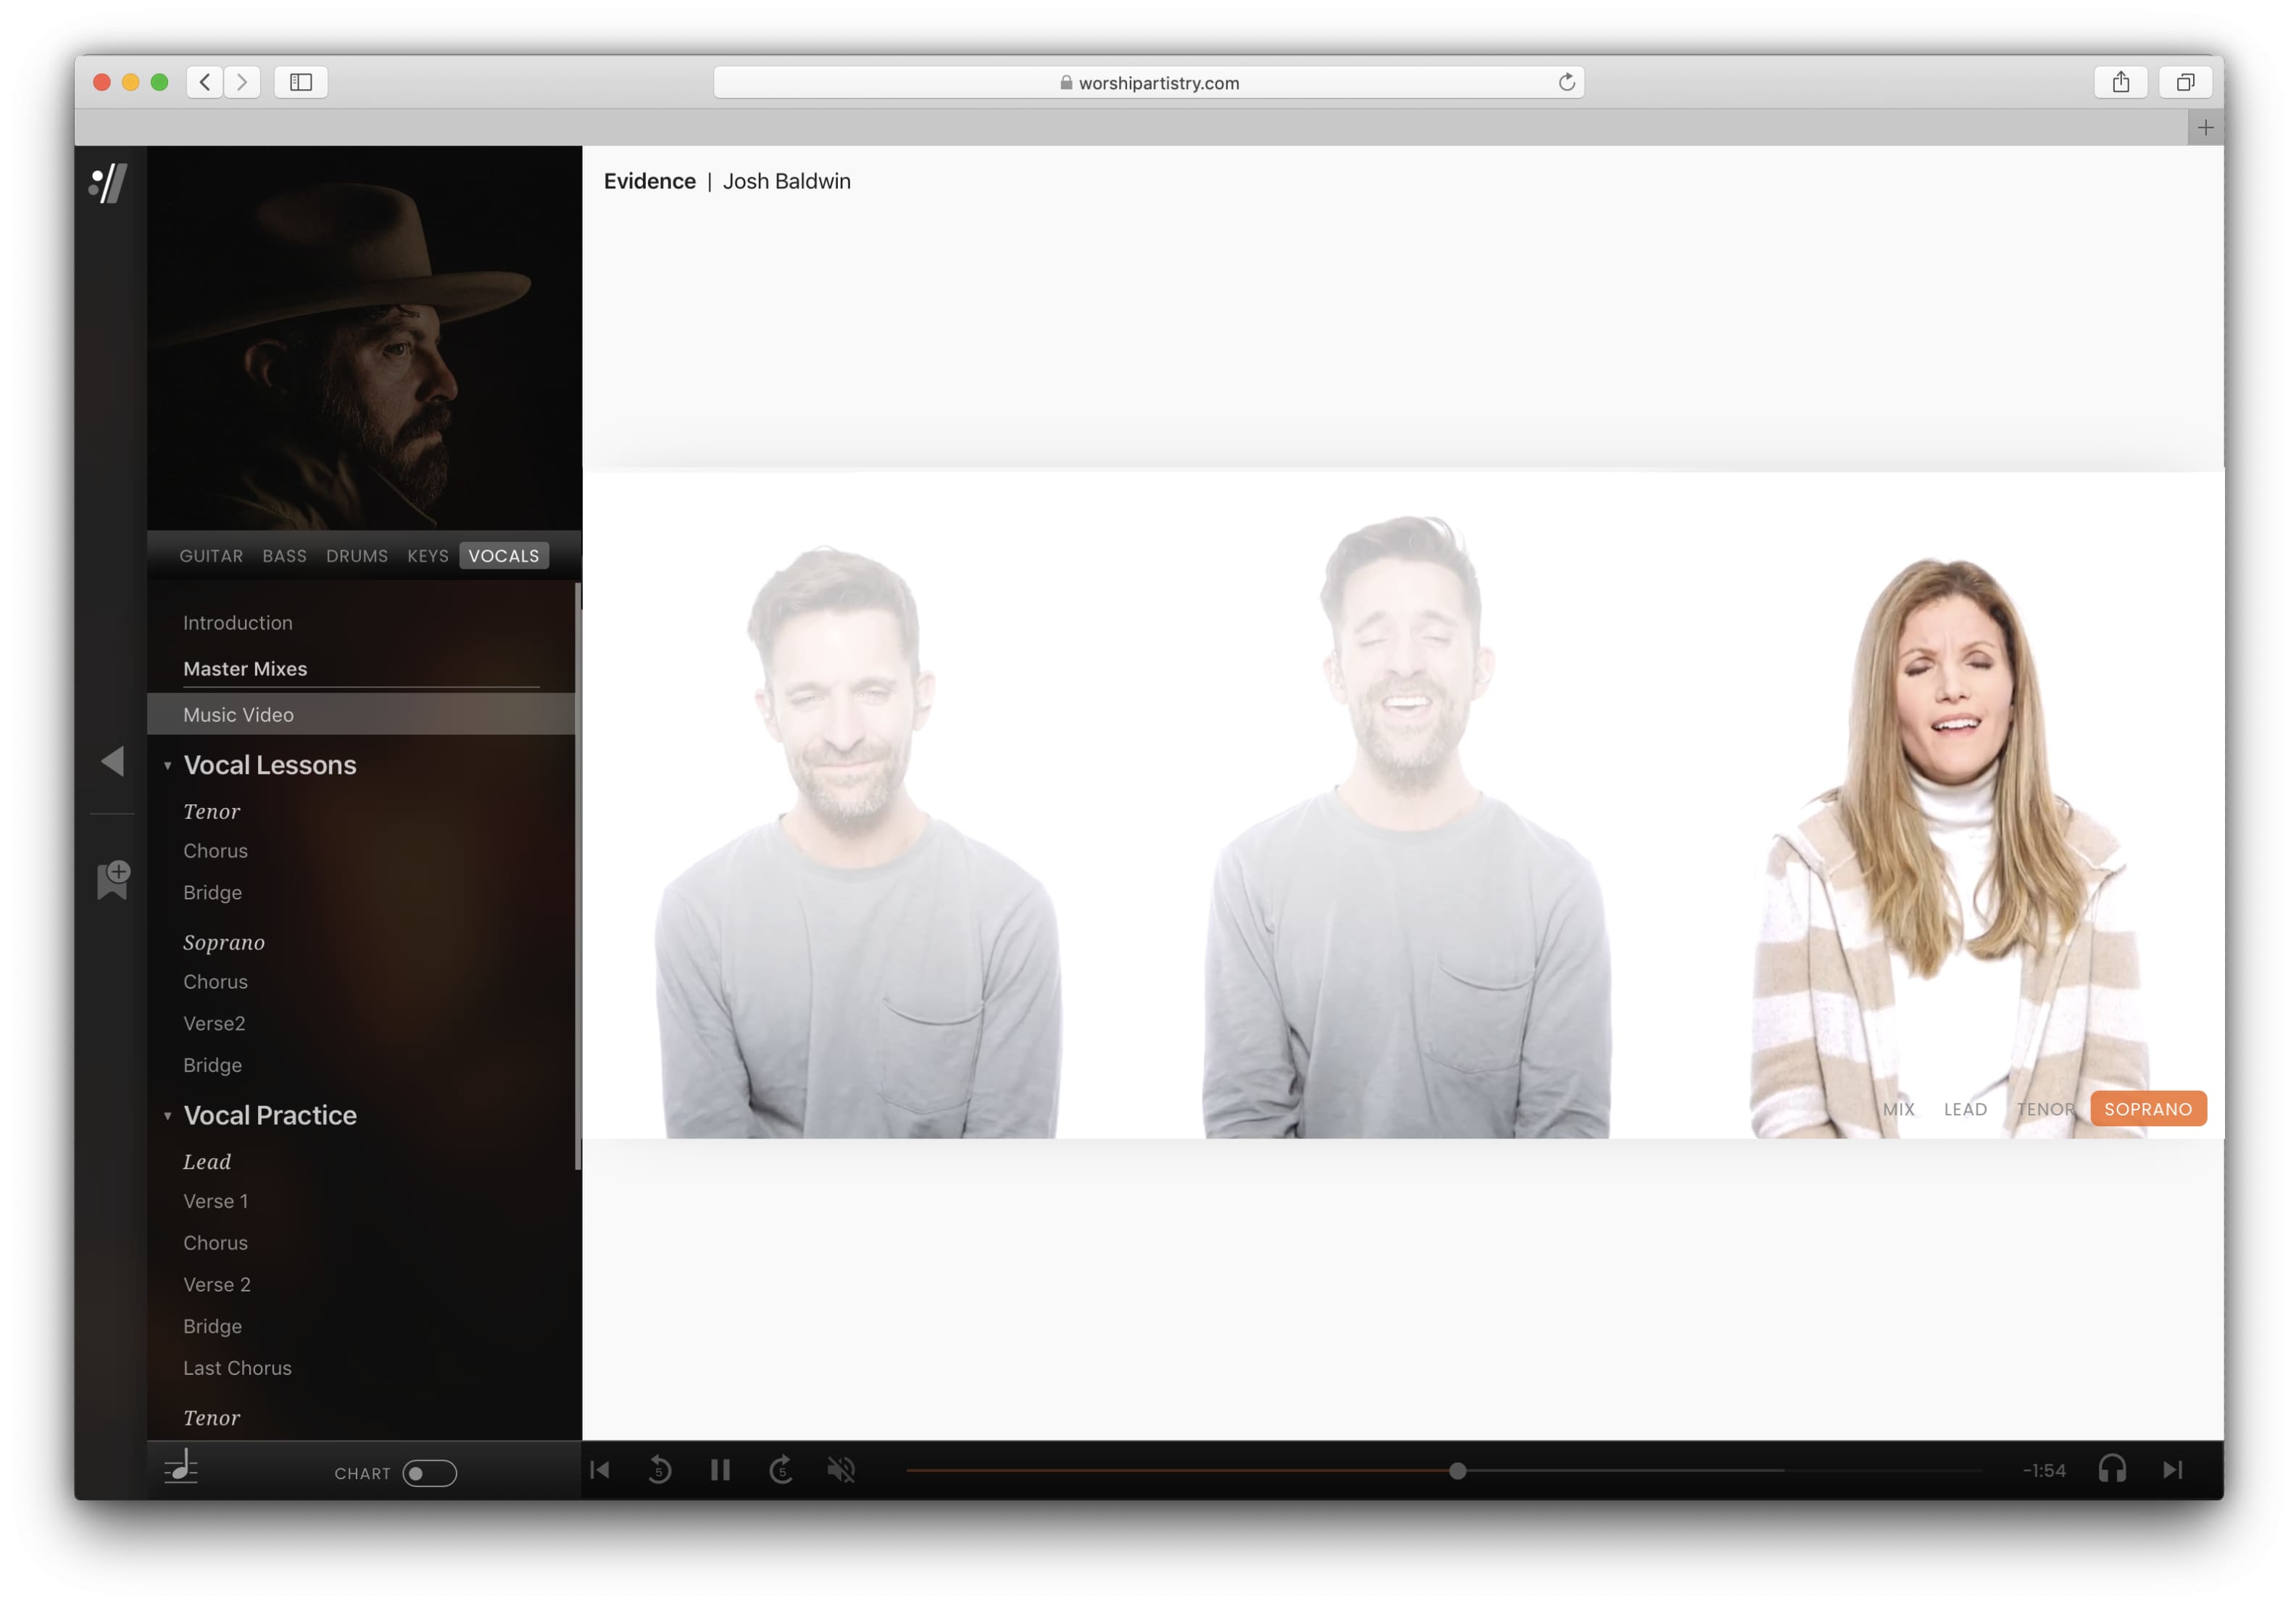This screenshot has width=2296, height=1606.
Task: Open Last Chorus under Lead
Action: pyautogui.click(x=237, y=1368)
